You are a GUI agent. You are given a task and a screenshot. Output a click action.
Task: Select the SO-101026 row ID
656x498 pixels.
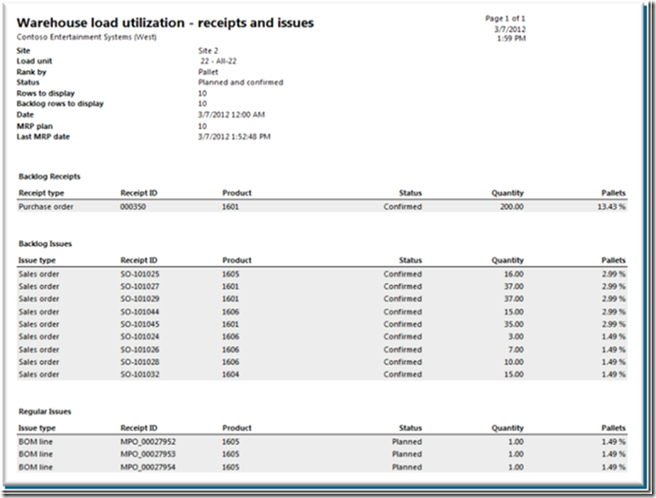click(140, 350)
